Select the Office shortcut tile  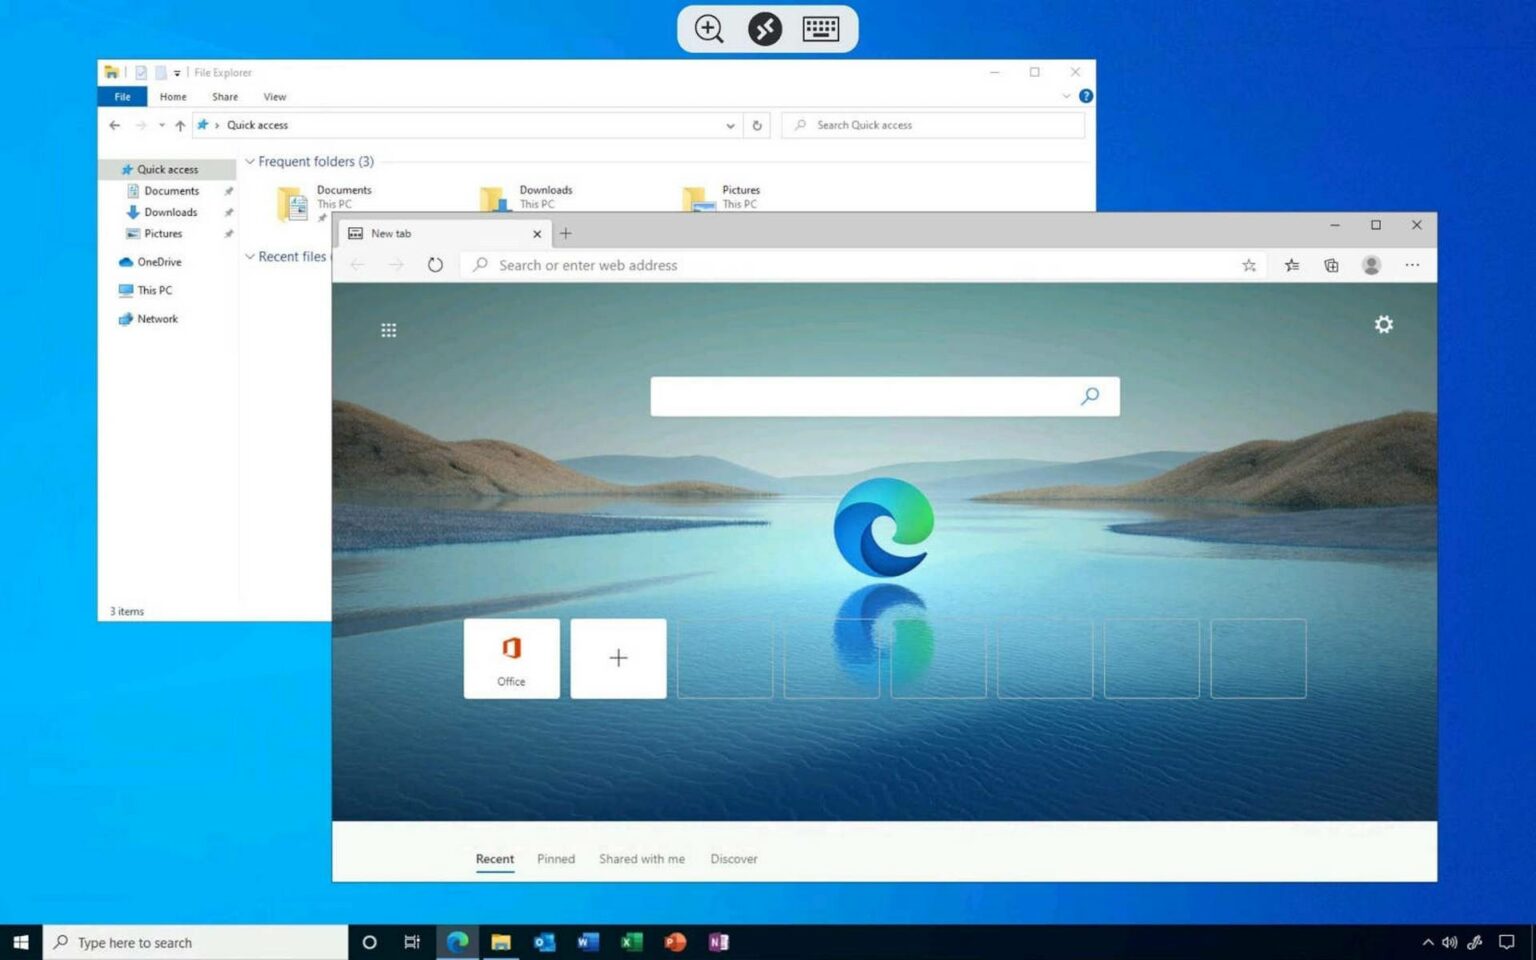tap(511, 658)
